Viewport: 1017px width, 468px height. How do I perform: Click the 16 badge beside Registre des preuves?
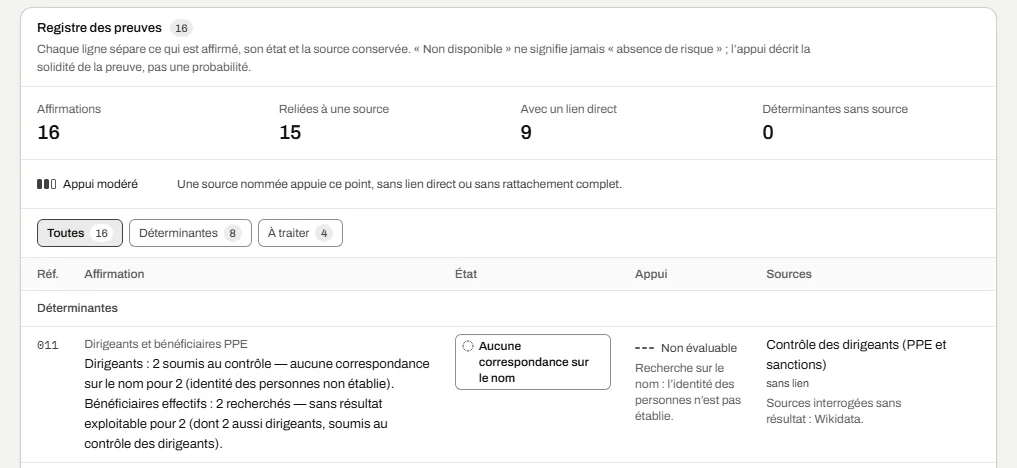182,29
